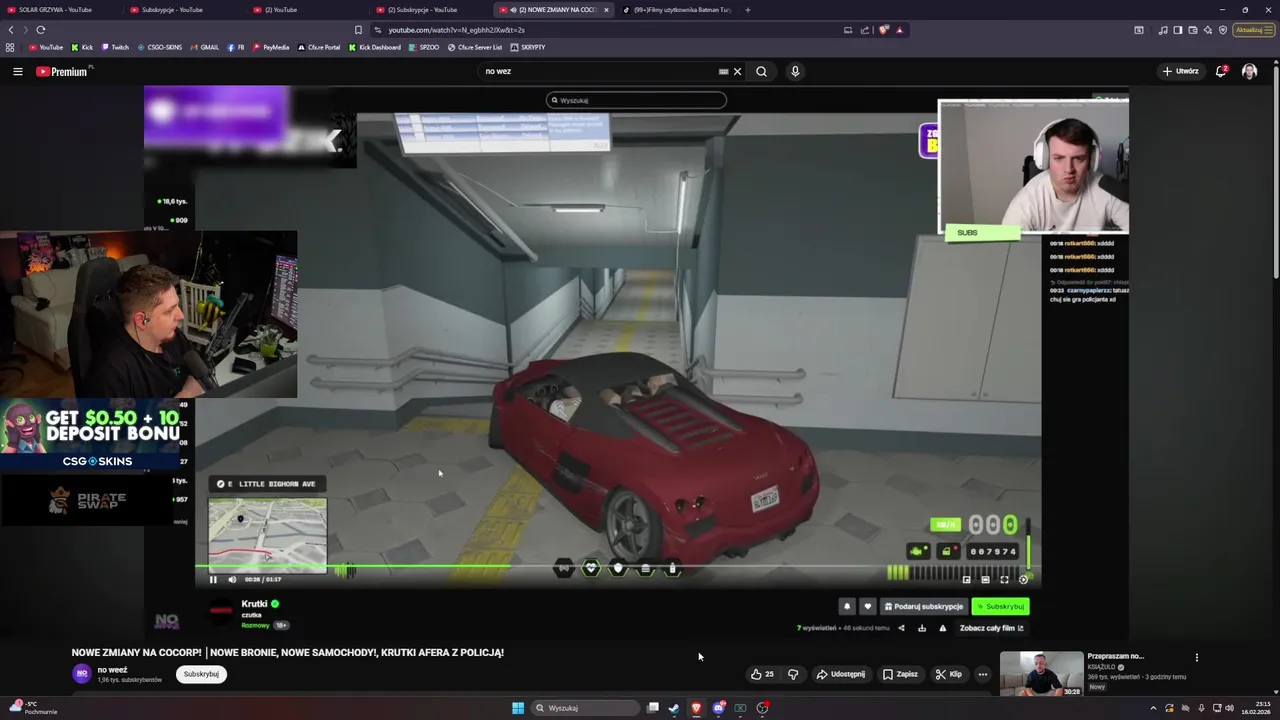1280x720 pixels.
Task: Open embedded player settings gear
Action: pos(1023,579)
